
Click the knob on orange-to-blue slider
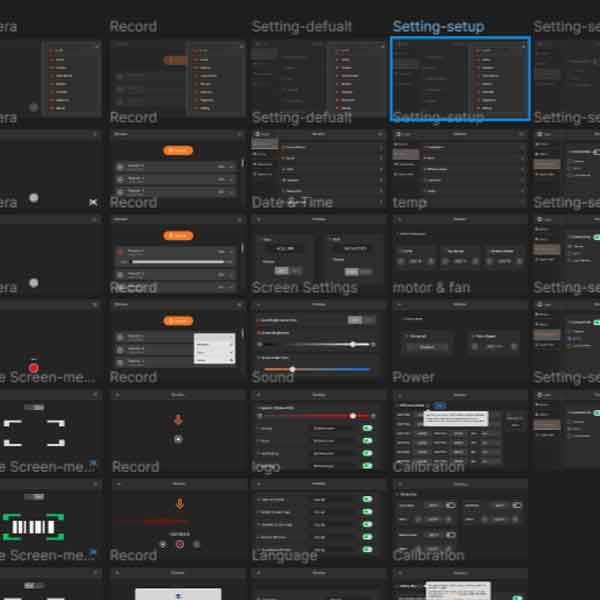pyautogui.click(x=292, y=369)
